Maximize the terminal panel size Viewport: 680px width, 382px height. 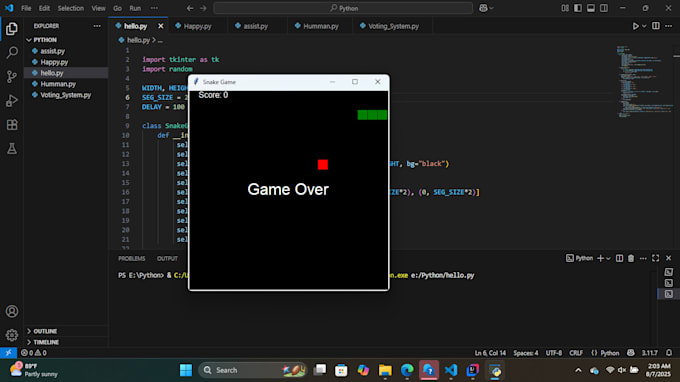(x=655, y=258)
